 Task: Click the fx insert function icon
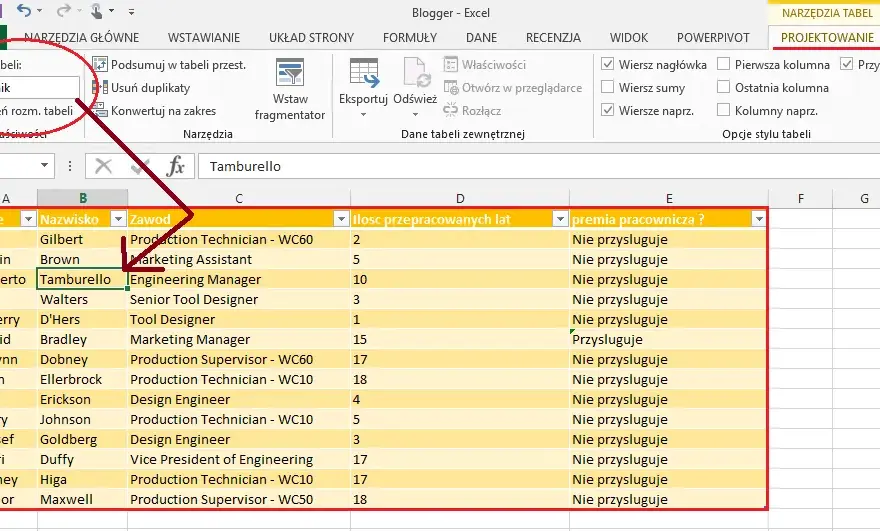[176, 166]
